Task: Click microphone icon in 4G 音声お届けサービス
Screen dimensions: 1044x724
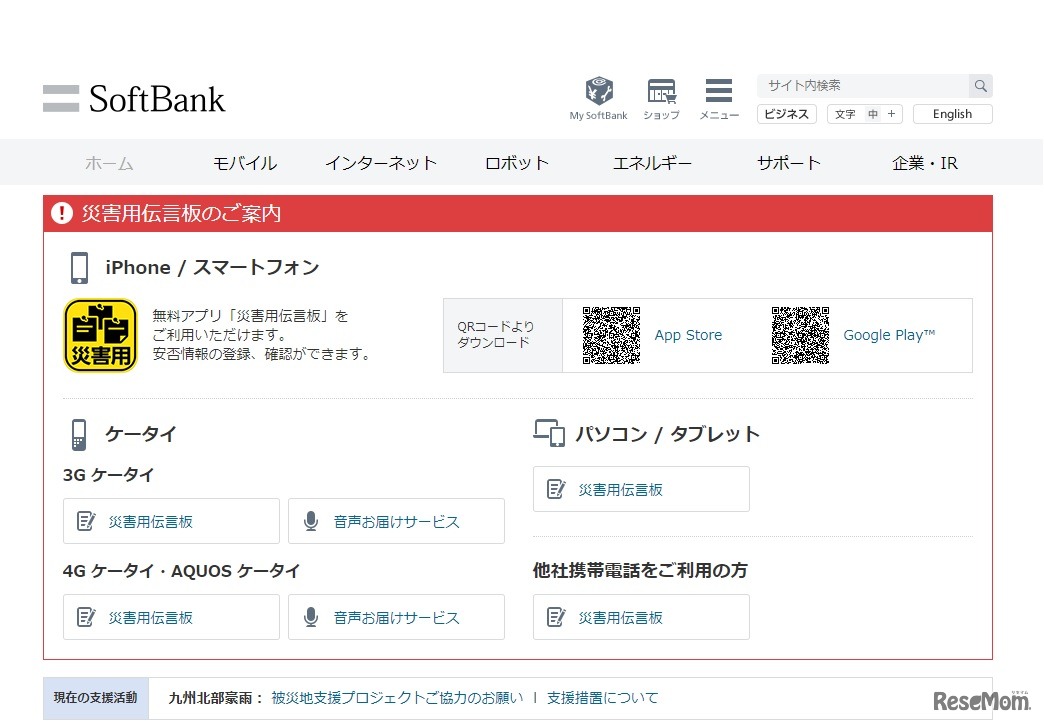Action: coord(310,617)
